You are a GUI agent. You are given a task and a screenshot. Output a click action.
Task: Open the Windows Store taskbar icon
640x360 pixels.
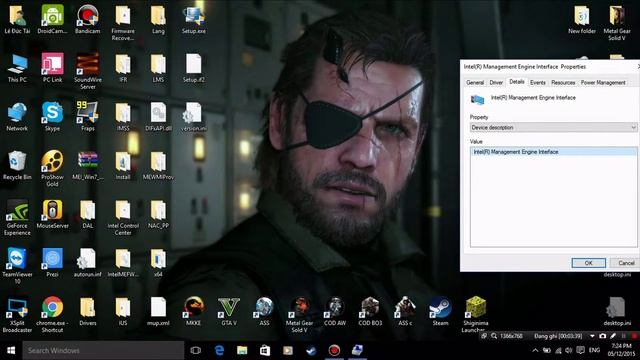click(265, 350)
